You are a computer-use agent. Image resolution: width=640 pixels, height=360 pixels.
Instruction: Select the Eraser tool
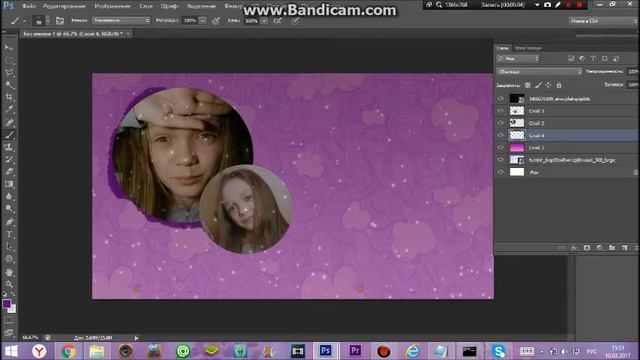pyautogui.click(x=9, y=171)
